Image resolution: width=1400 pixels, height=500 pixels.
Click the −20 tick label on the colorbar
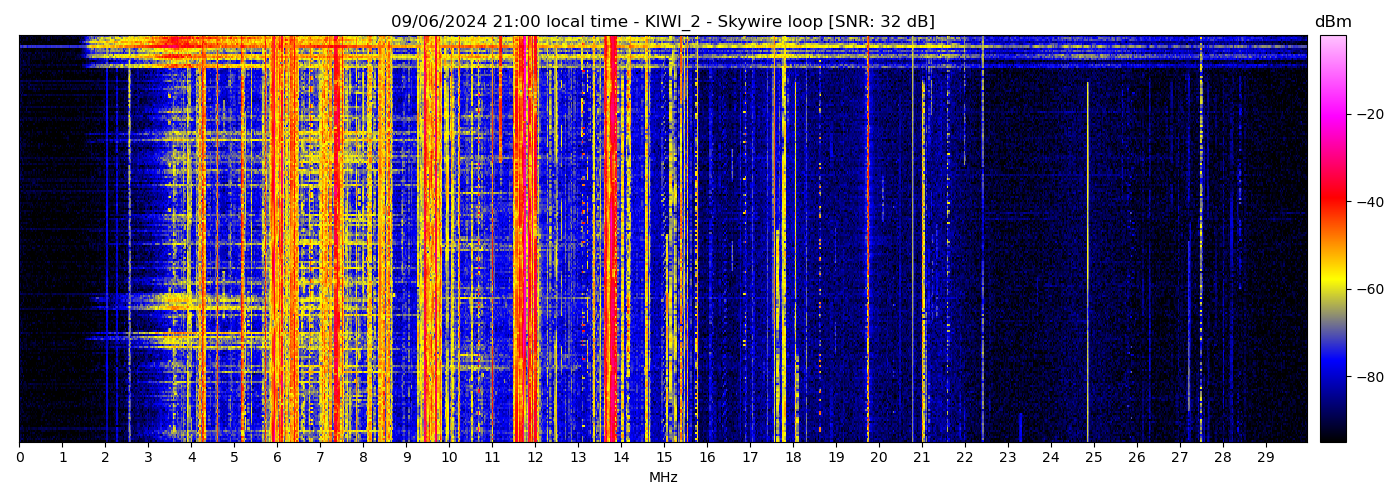[1370, 114]
